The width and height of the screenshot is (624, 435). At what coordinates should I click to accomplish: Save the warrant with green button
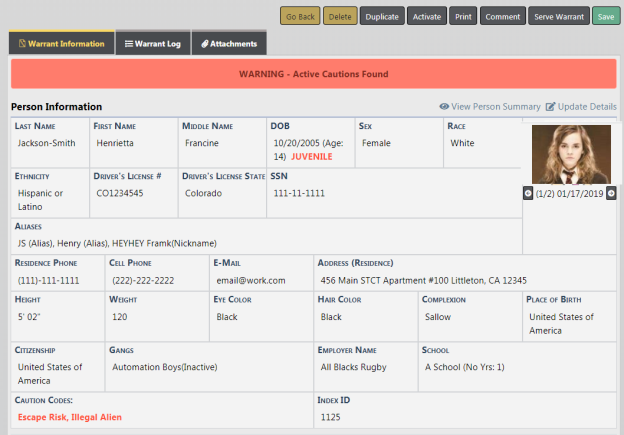click(604, 17)
